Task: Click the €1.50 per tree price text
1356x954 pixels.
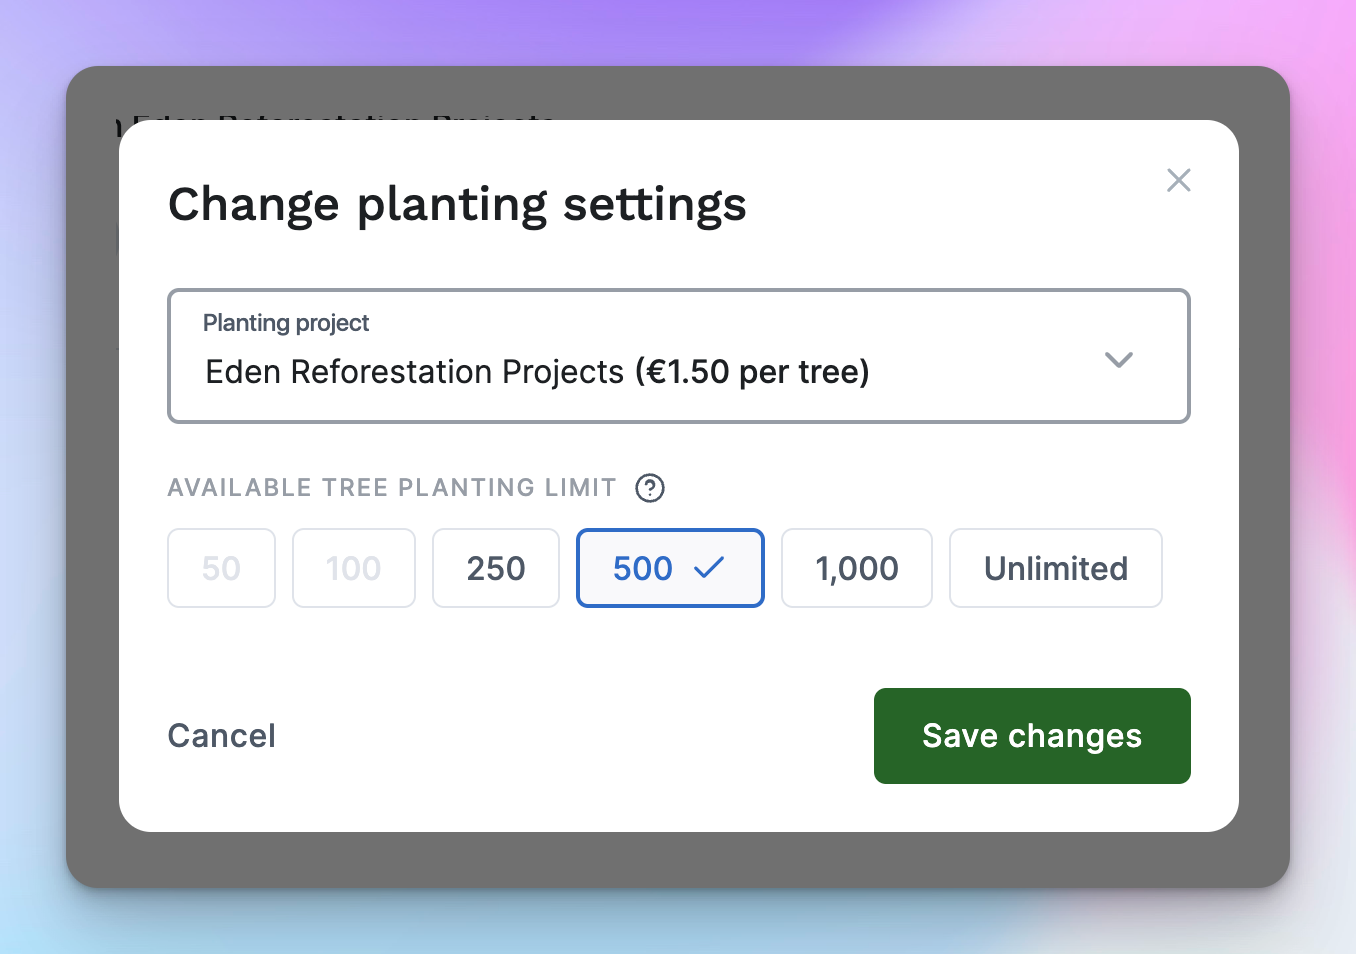Action: [752, 372]
